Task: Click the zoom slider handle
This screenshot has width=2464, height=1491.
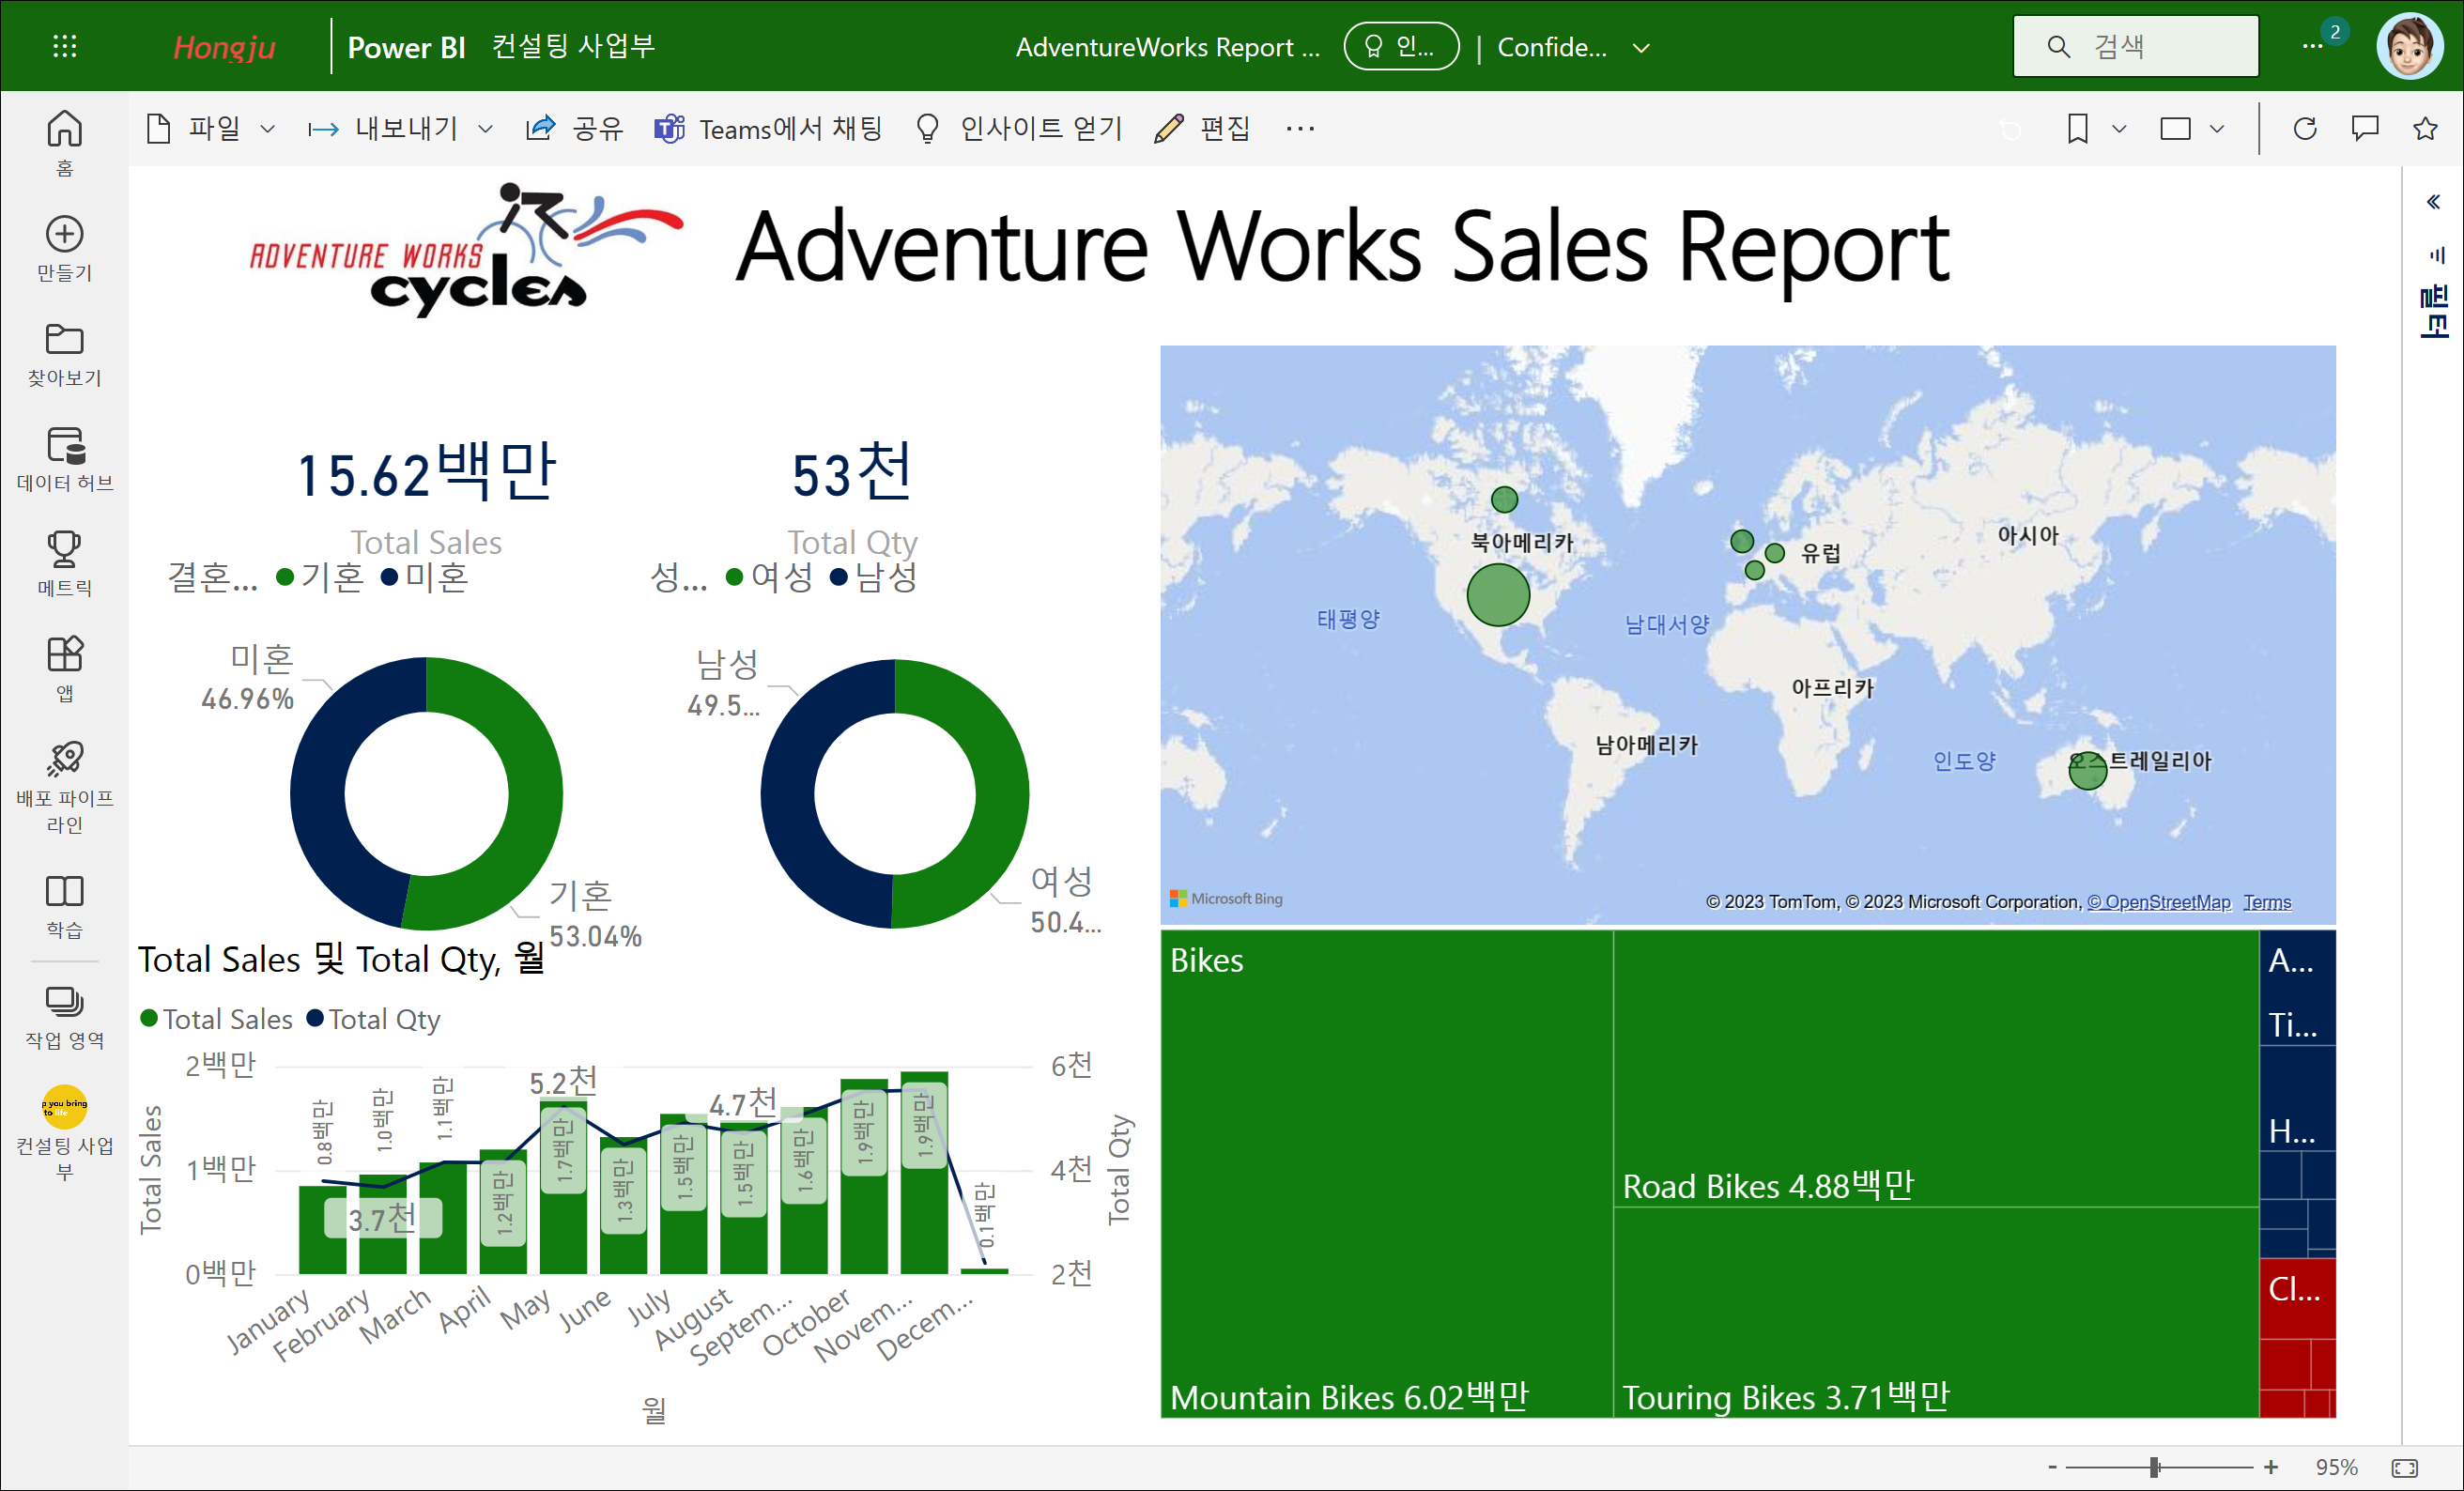Action: [x=2155, y=1467]
